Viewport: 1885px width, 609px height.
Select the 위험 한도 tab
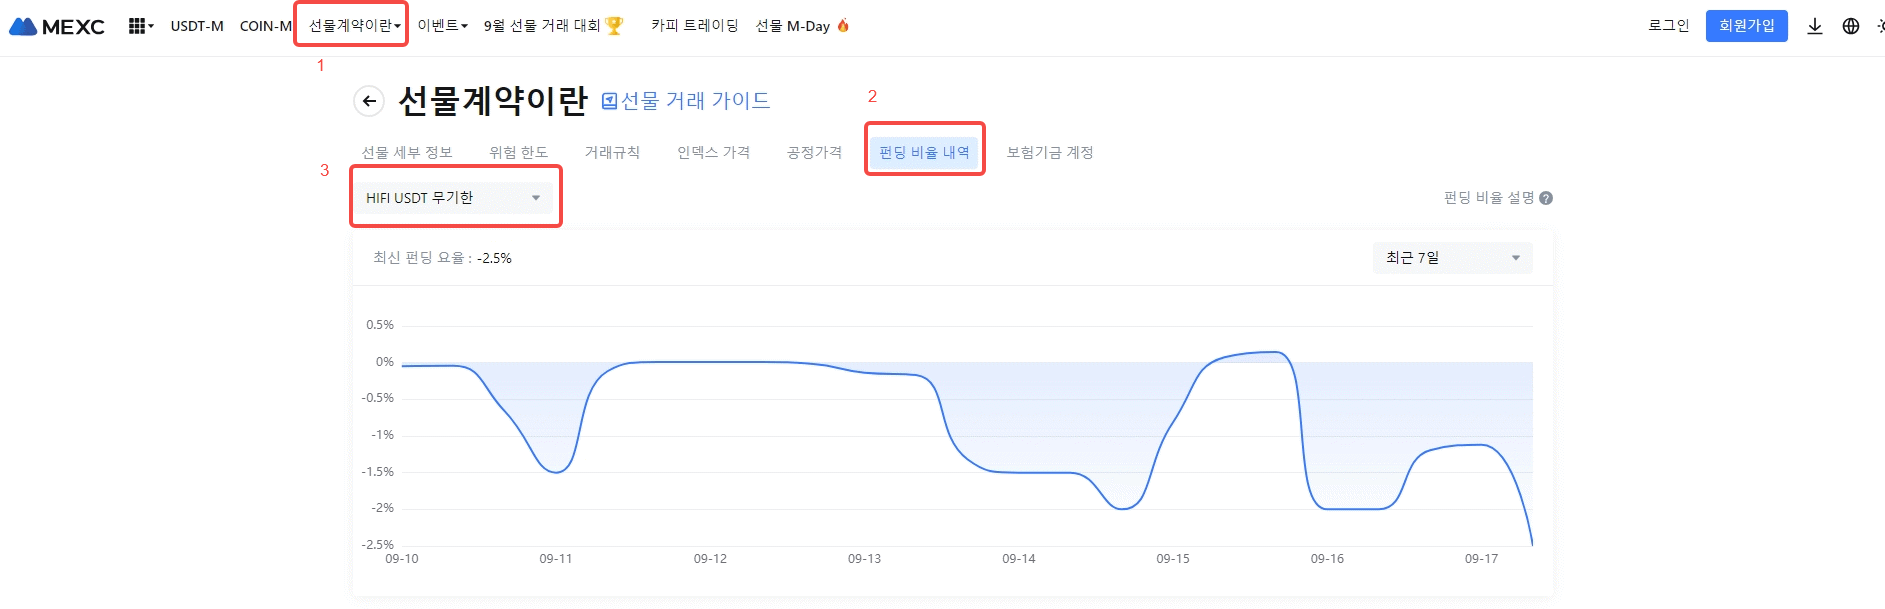[x=518, y=153]
